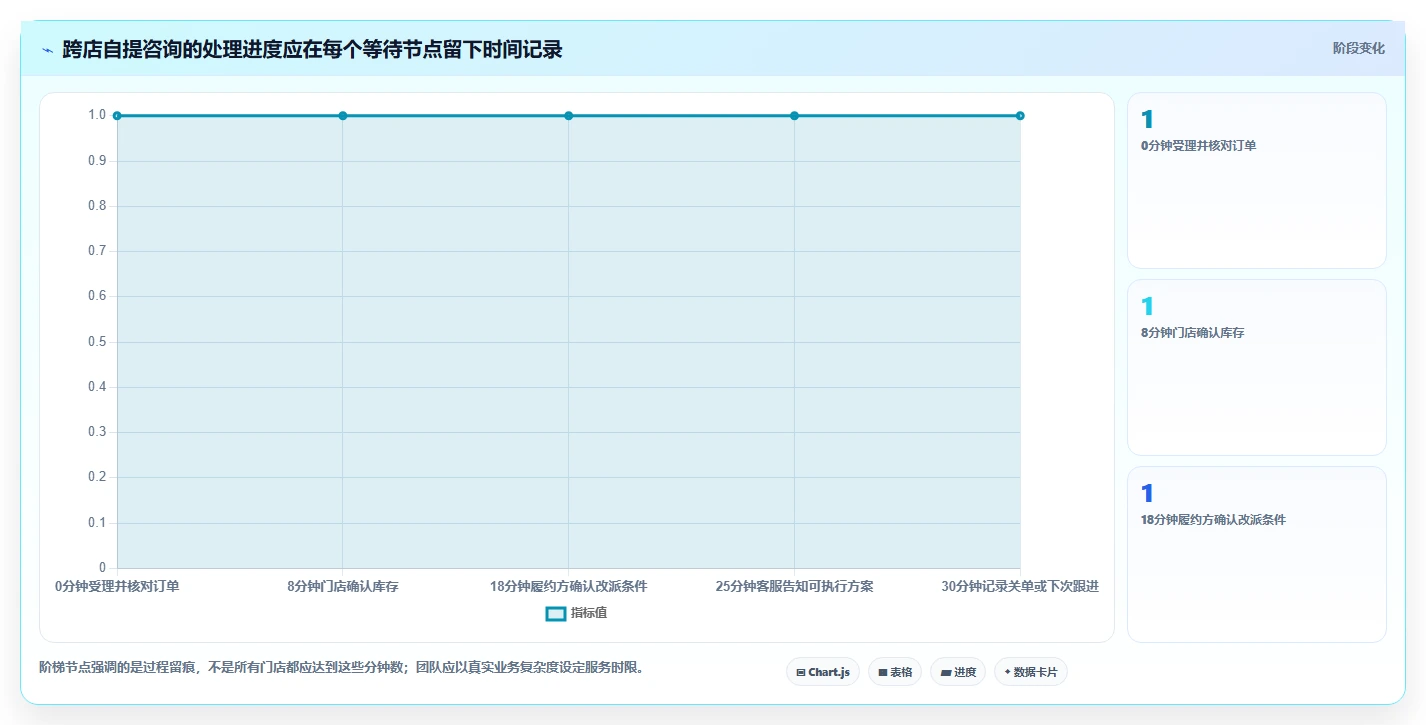This screenshot has width=1426, height=725.
Task: Click the footer note starting with 阶梯节点强调的是过程留痕
Action: 341,667
